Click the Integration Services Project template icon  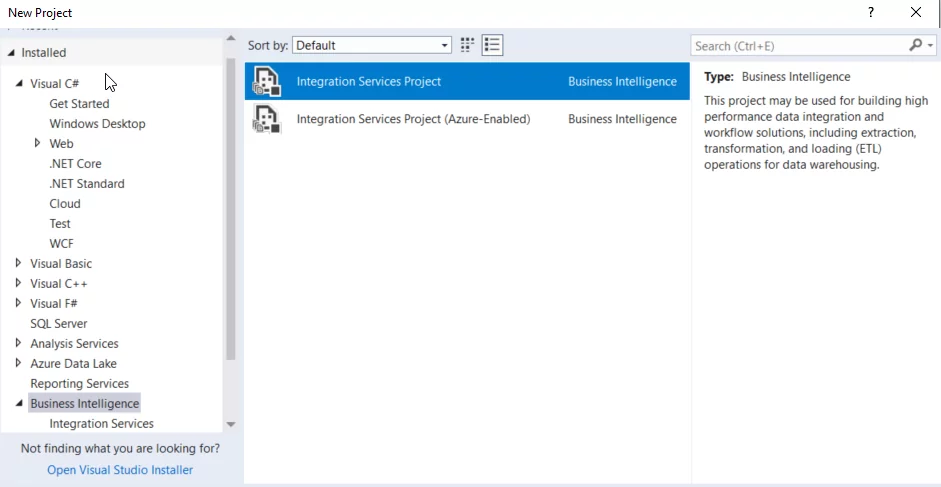point(266,81)
